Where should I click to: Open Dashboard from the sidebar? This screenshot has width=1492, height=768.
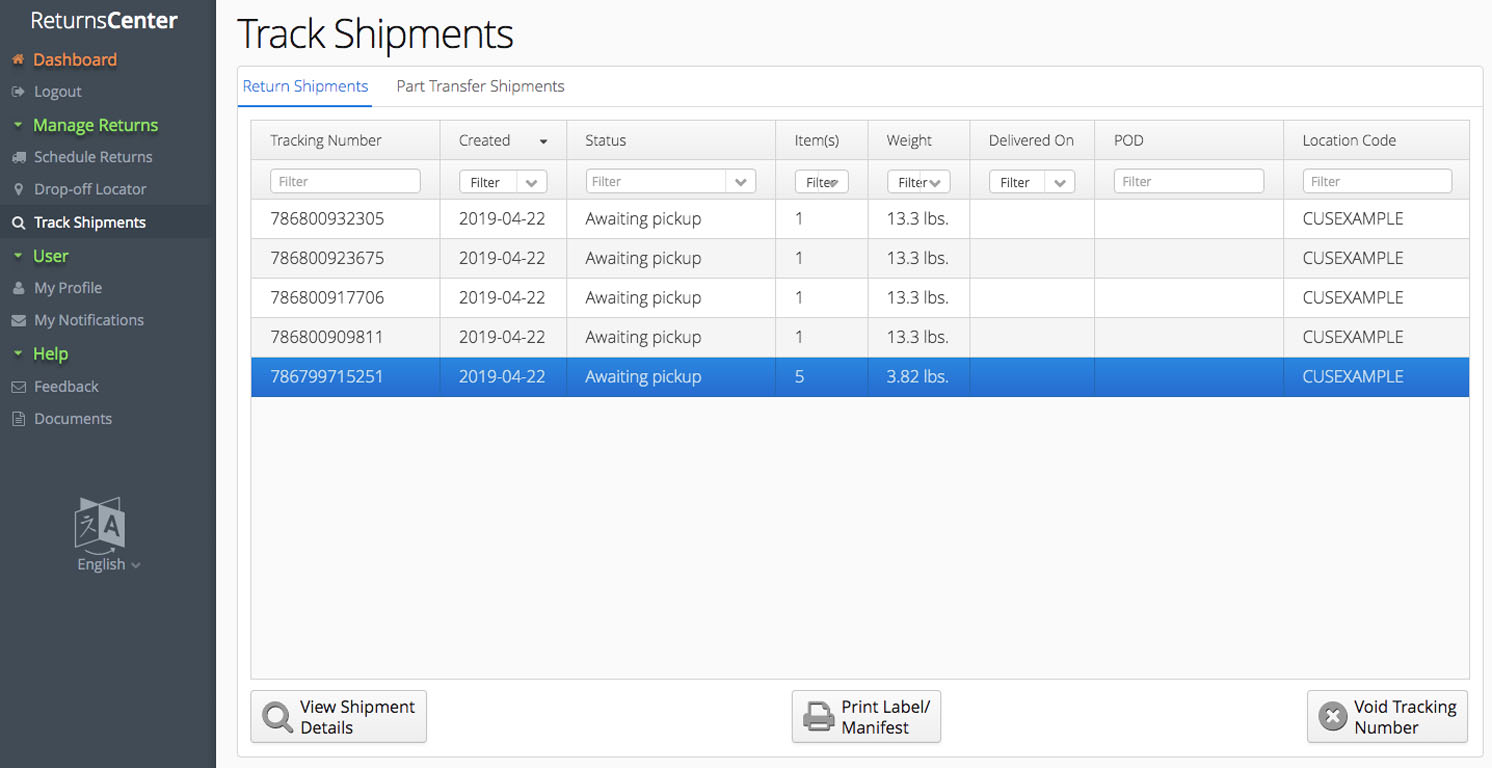coord(75,60)
